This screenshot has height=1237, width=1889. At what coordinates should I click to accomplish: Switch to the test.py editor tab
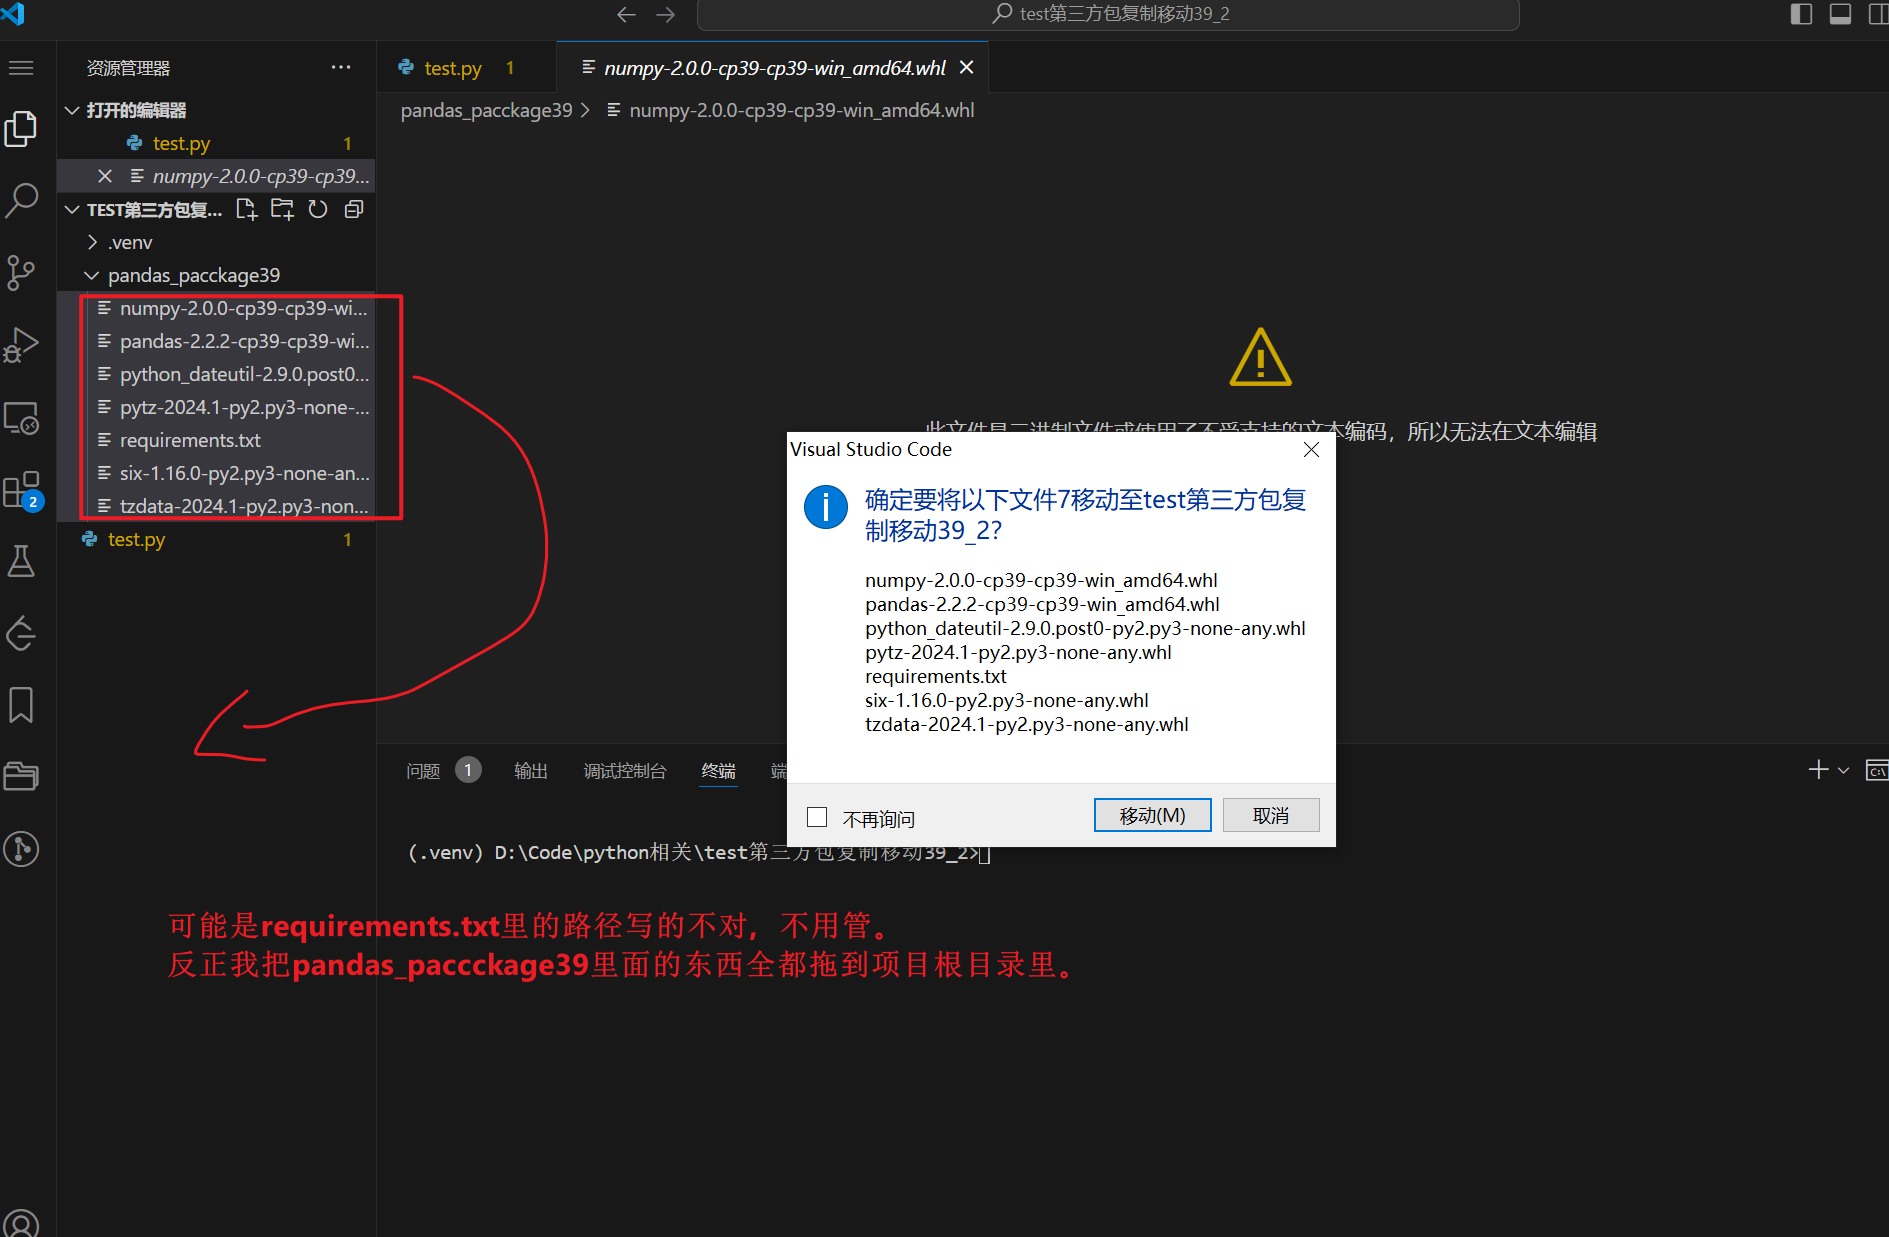(452, 68)
